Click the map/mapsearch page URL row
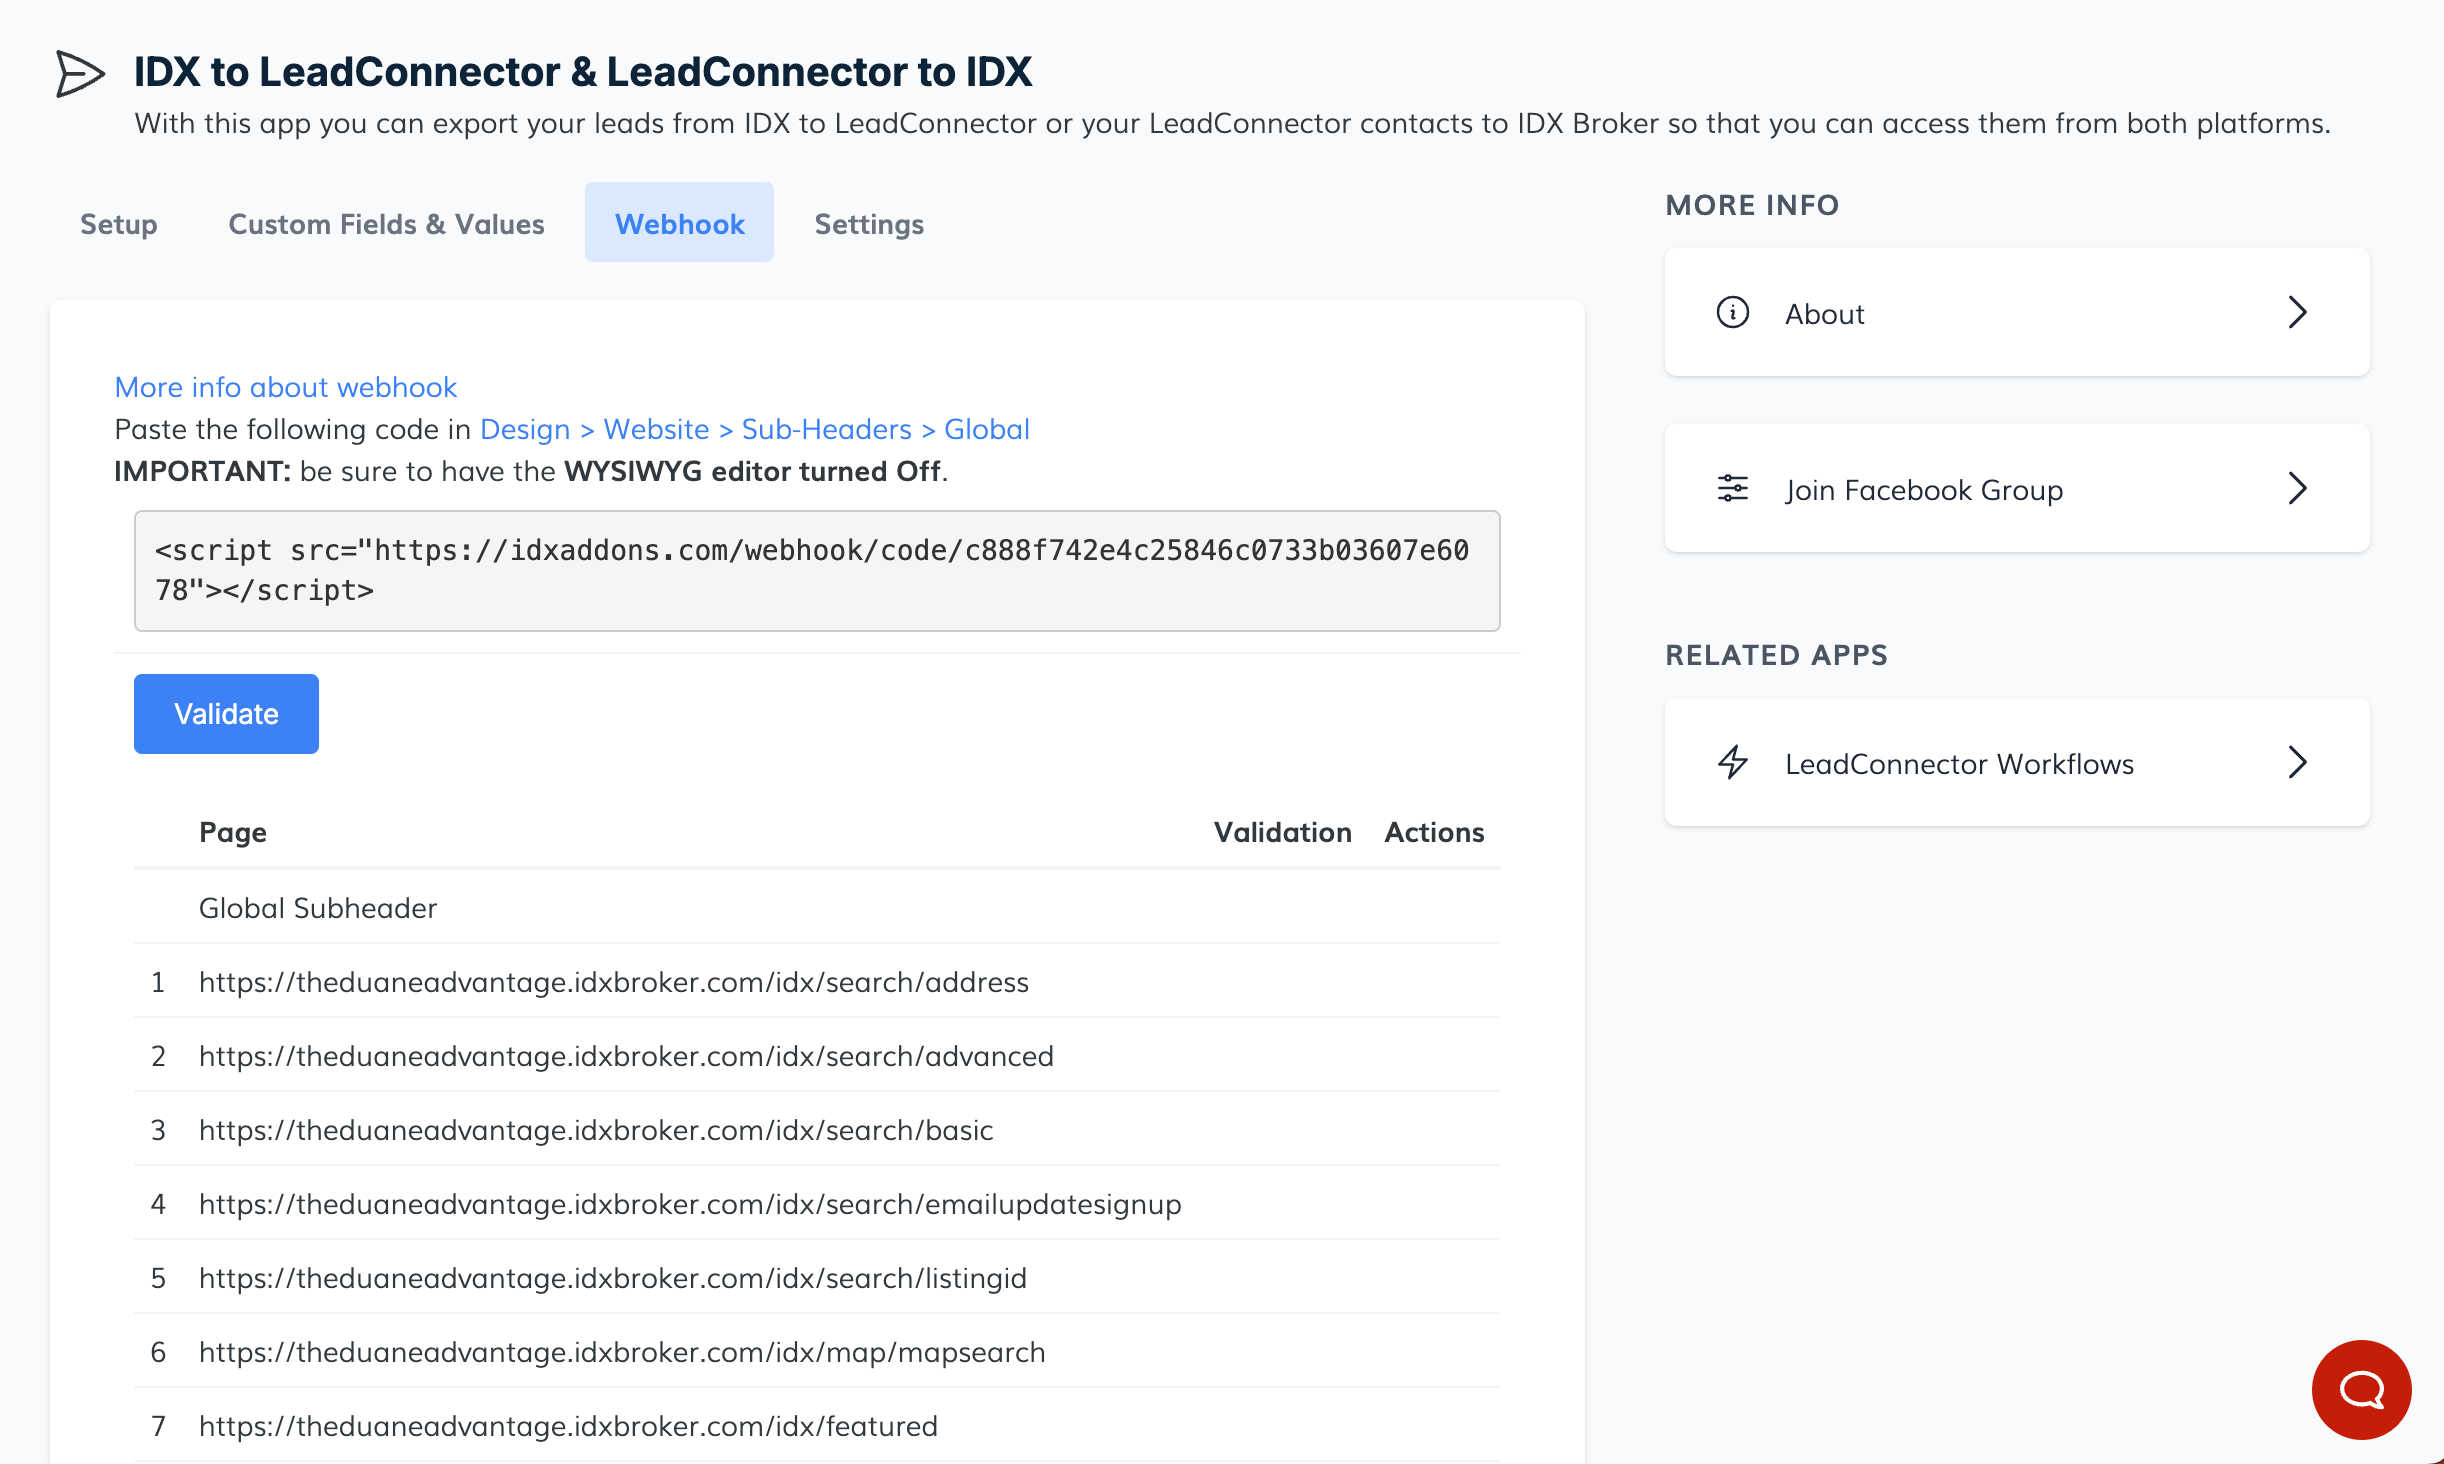The height and width of the screenshot is (1464, 2444). click(x=621, y=1352)
